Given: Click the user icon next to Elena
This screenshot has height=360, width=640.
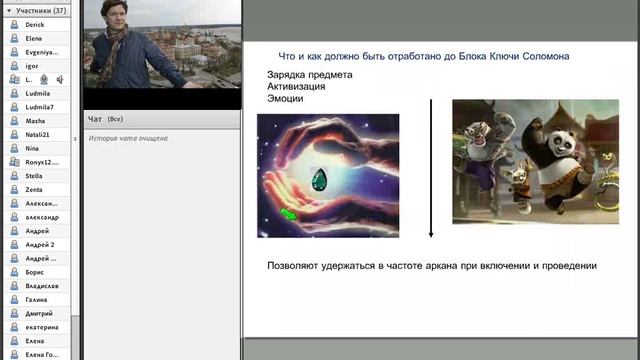Looking at the screenshot, I should pos(14,38).
